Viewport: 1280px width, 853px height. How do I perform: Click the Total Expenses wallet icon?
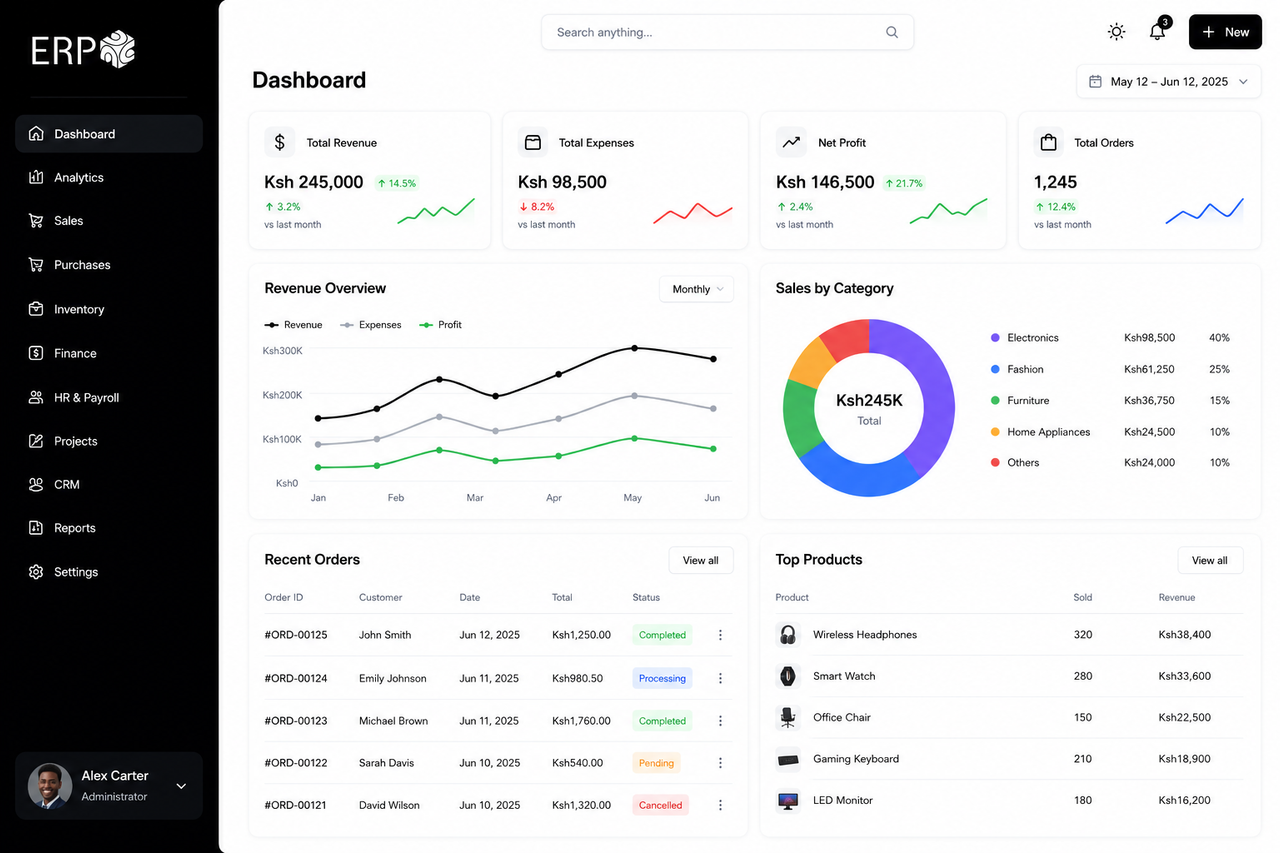(x=533, y=142)
